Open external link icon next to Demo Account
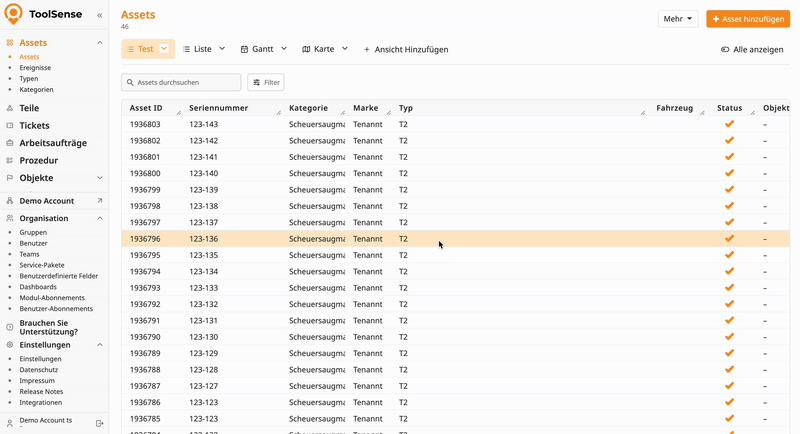800x434 pixels. coord(99,201)
